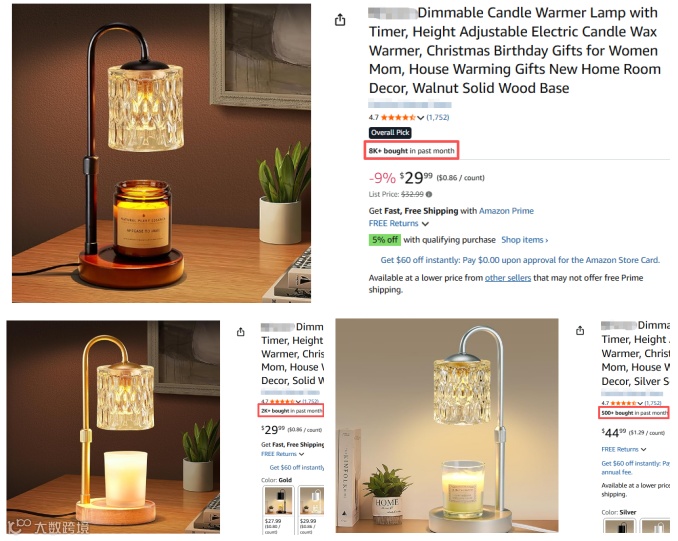Click the gold lamp product image
This screenshot has width=678, height=541.
tap(113, 426)
